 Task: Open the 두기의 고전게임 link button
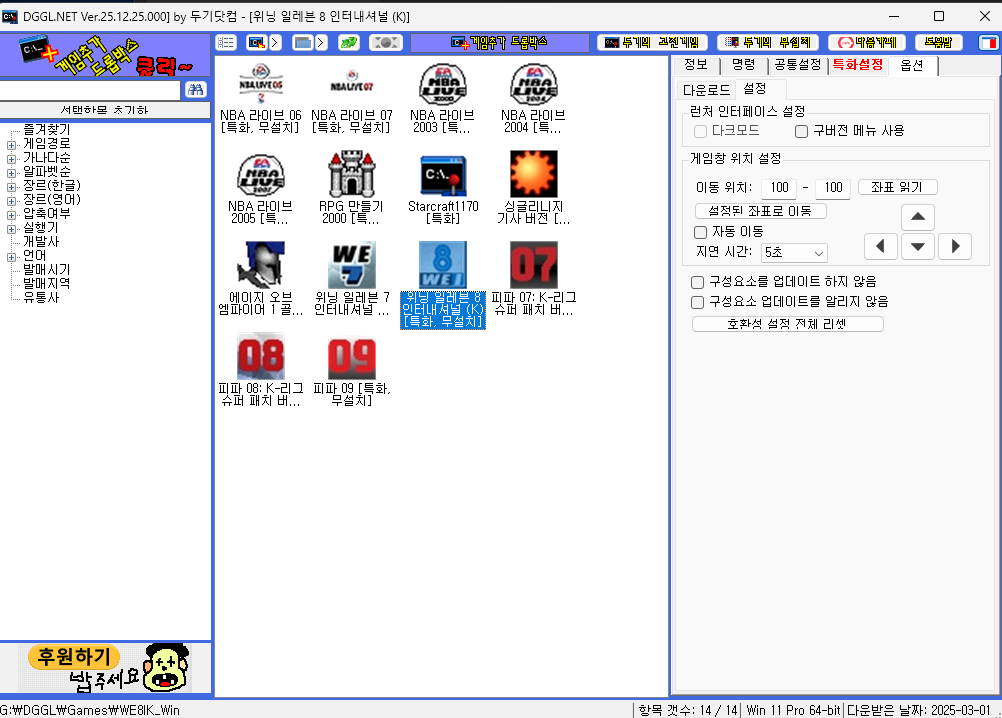(x=652, y=43)
